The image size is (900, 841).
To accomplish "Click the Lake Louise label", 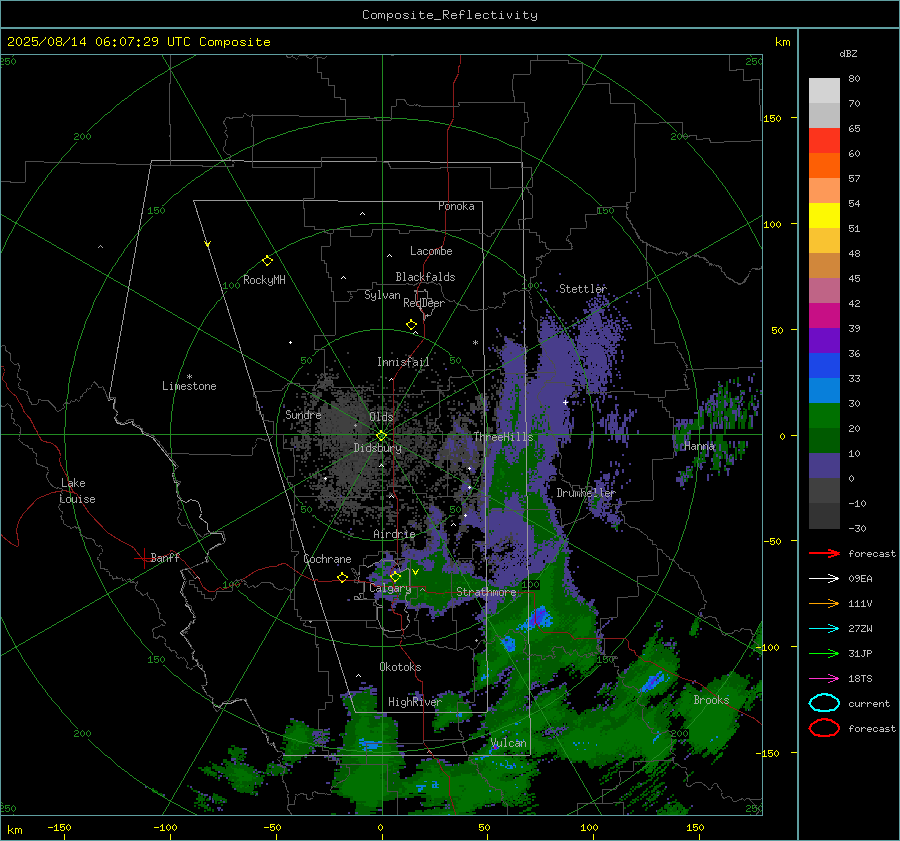I will click(x=77, y=491).
